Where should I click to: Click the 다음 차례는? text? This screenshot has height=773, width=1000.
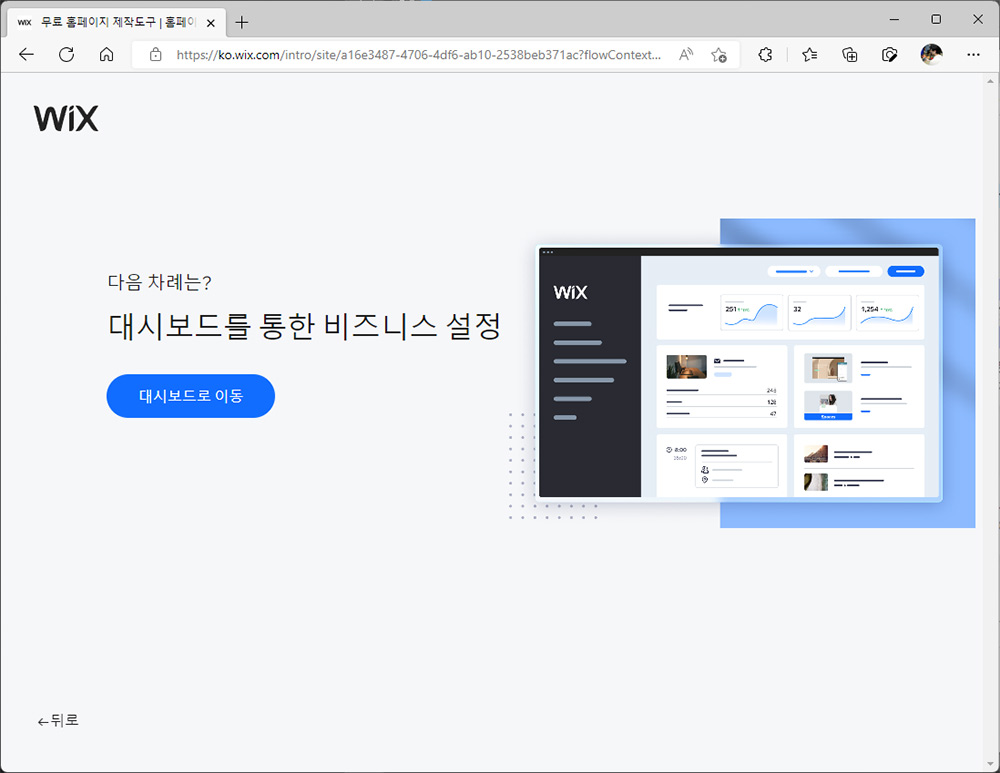[159, 282]
